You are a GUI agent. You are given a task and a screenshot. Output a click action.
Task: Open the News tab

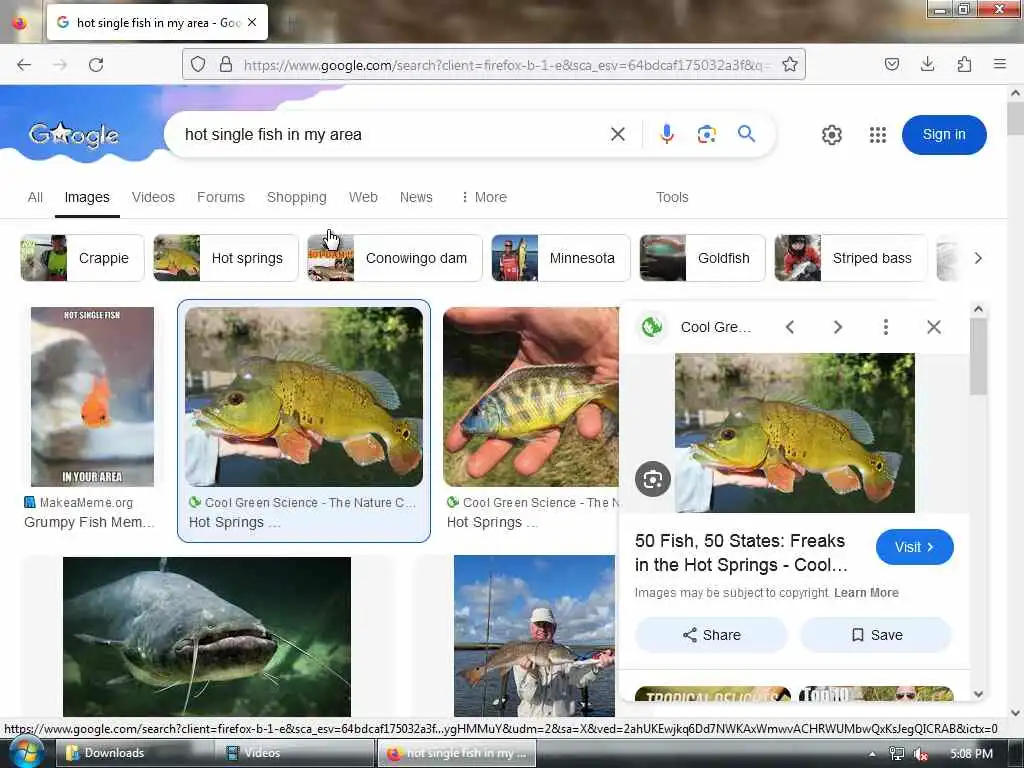tap(416, 197)
